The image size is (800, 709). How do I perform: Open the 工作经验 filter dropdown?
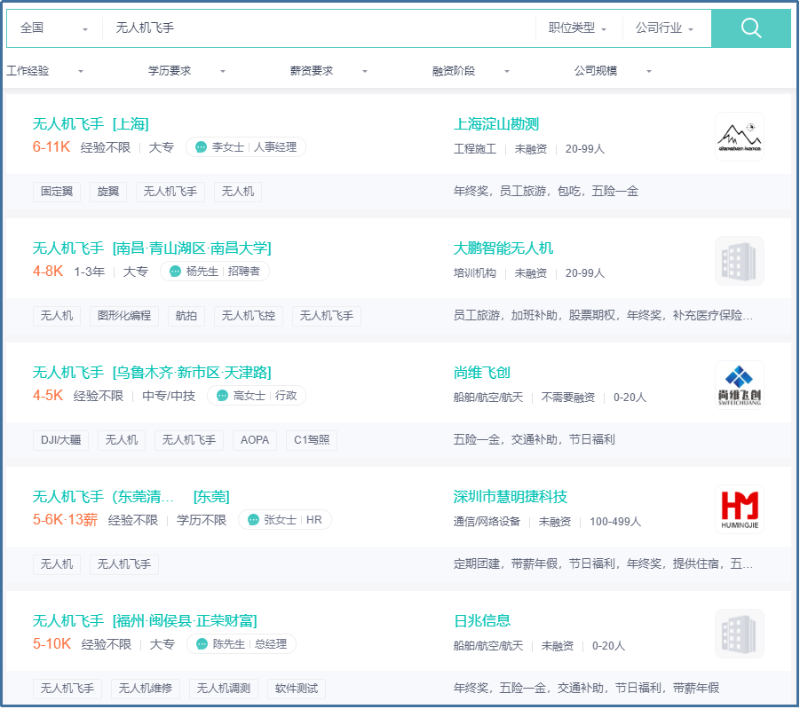(x=45, y=71)
